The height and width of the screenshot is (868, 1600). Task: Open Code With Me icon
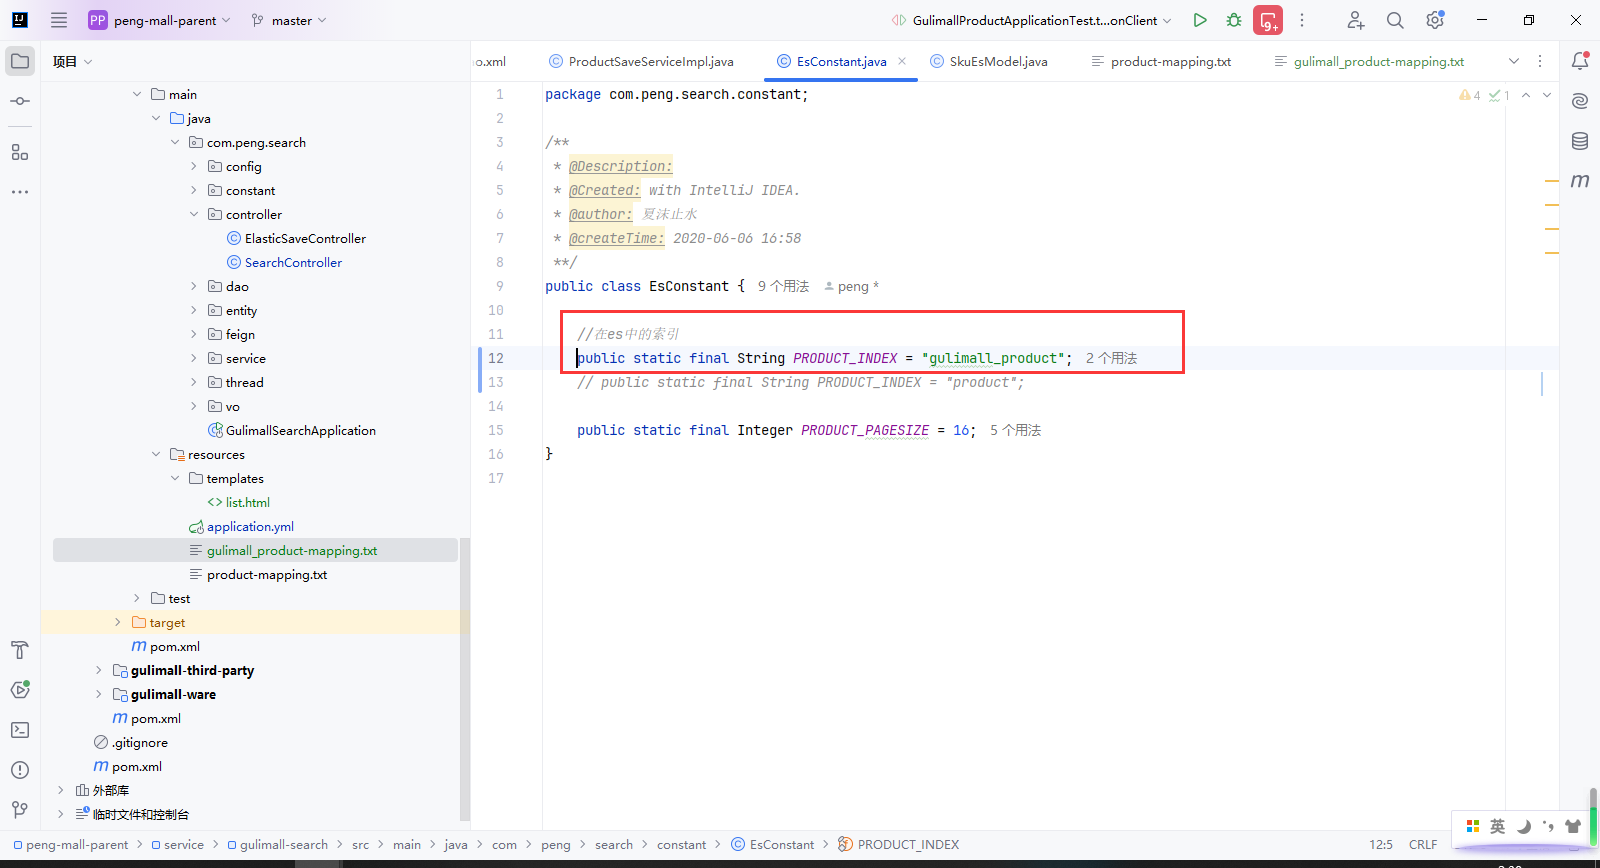1355,20
